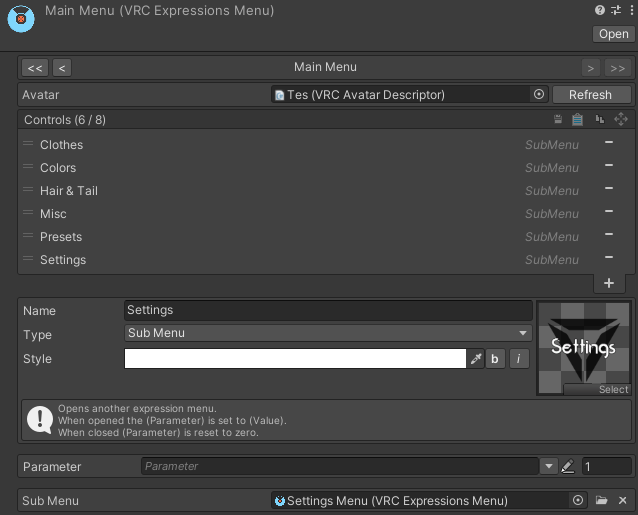Add a new control with plus button

[x=609, y=283]
